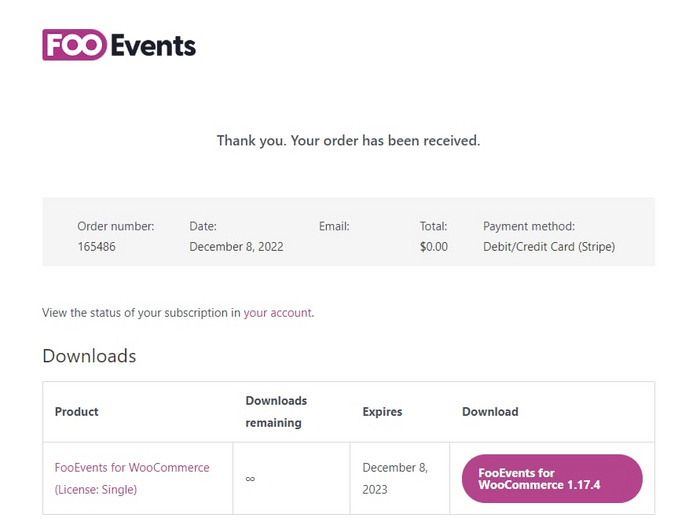Click the infinity downloads remaining symbol
Image resolution: width=700 pixels, height=529 pixels.
point(250,479)
